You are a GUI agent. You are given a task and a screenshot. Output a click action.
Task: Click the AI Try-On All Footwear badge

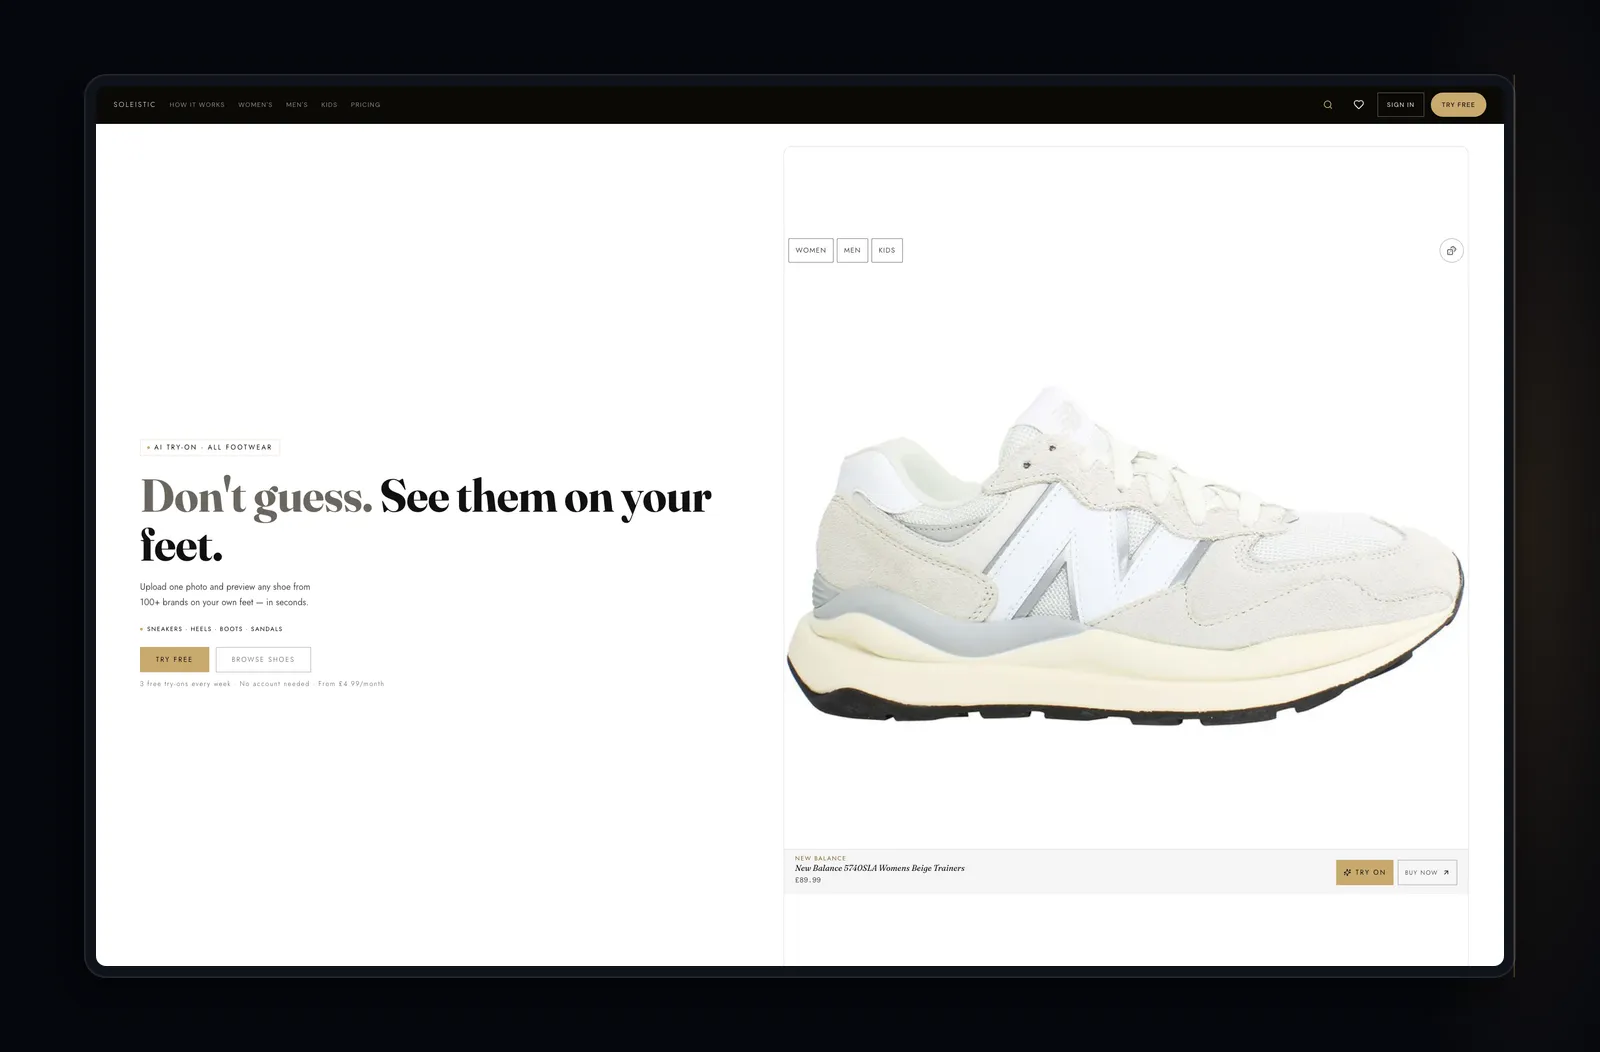[210, 447]
